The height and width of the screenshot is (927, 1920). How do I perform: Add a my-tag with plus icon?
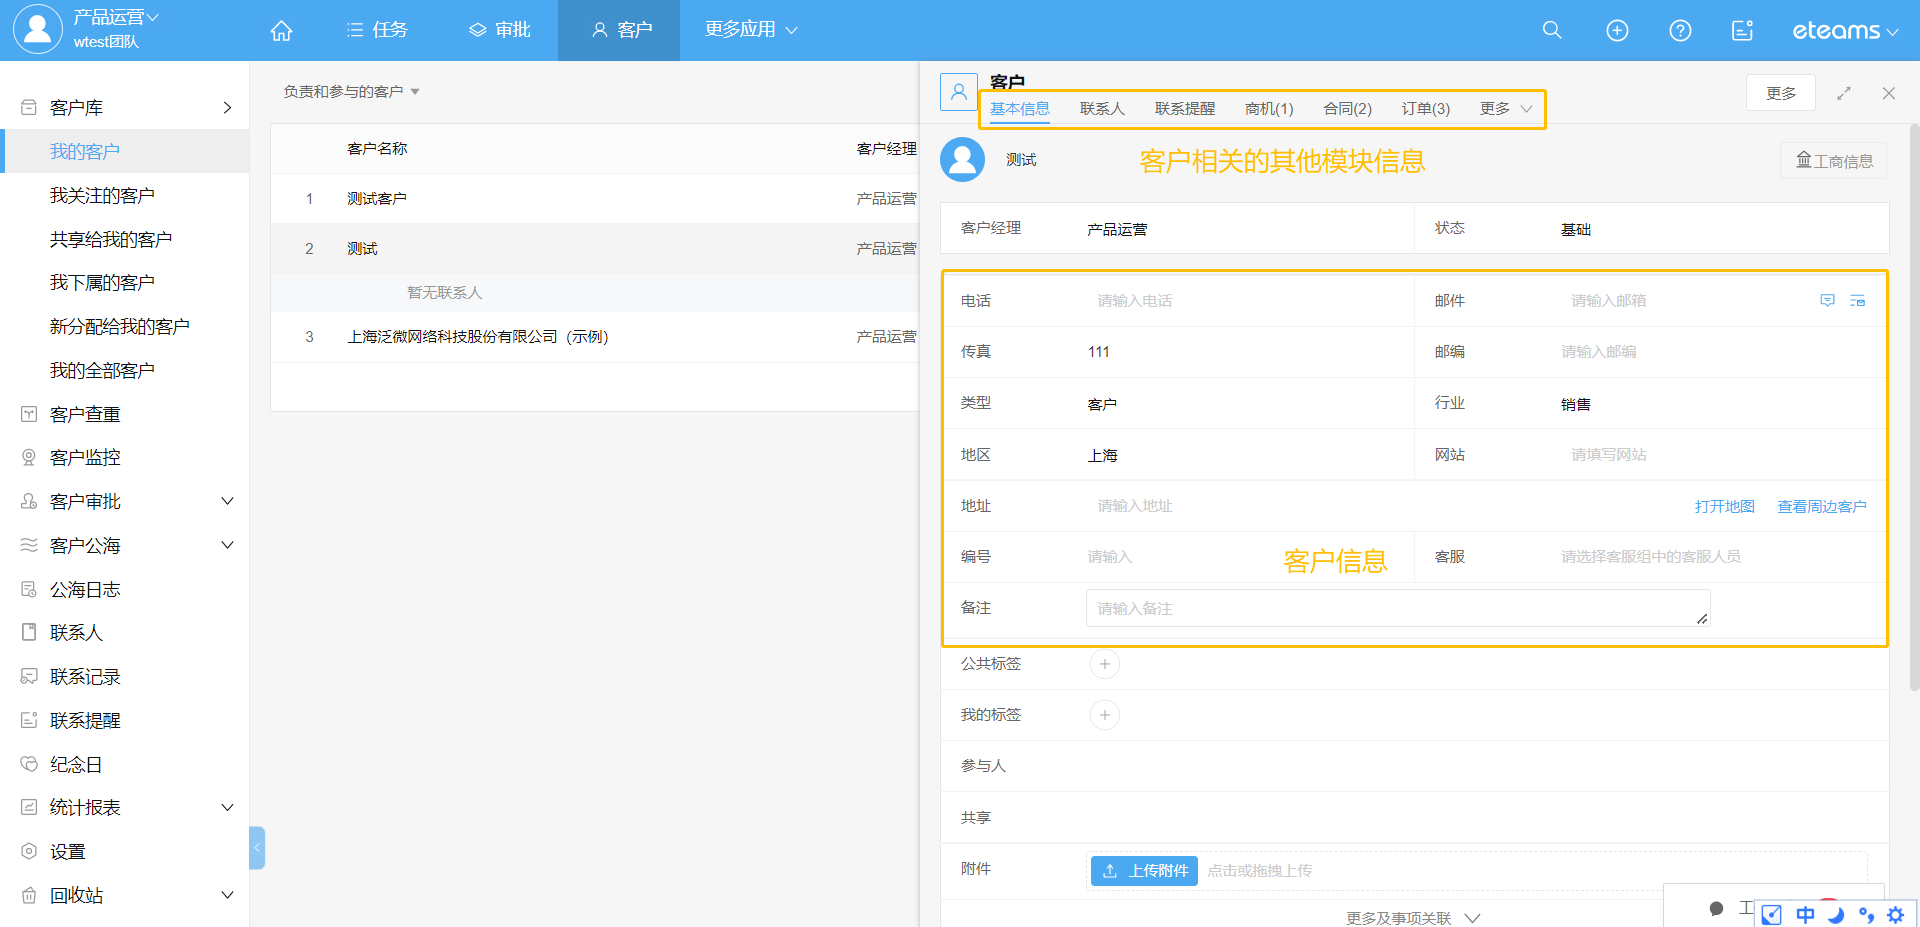1104,715
